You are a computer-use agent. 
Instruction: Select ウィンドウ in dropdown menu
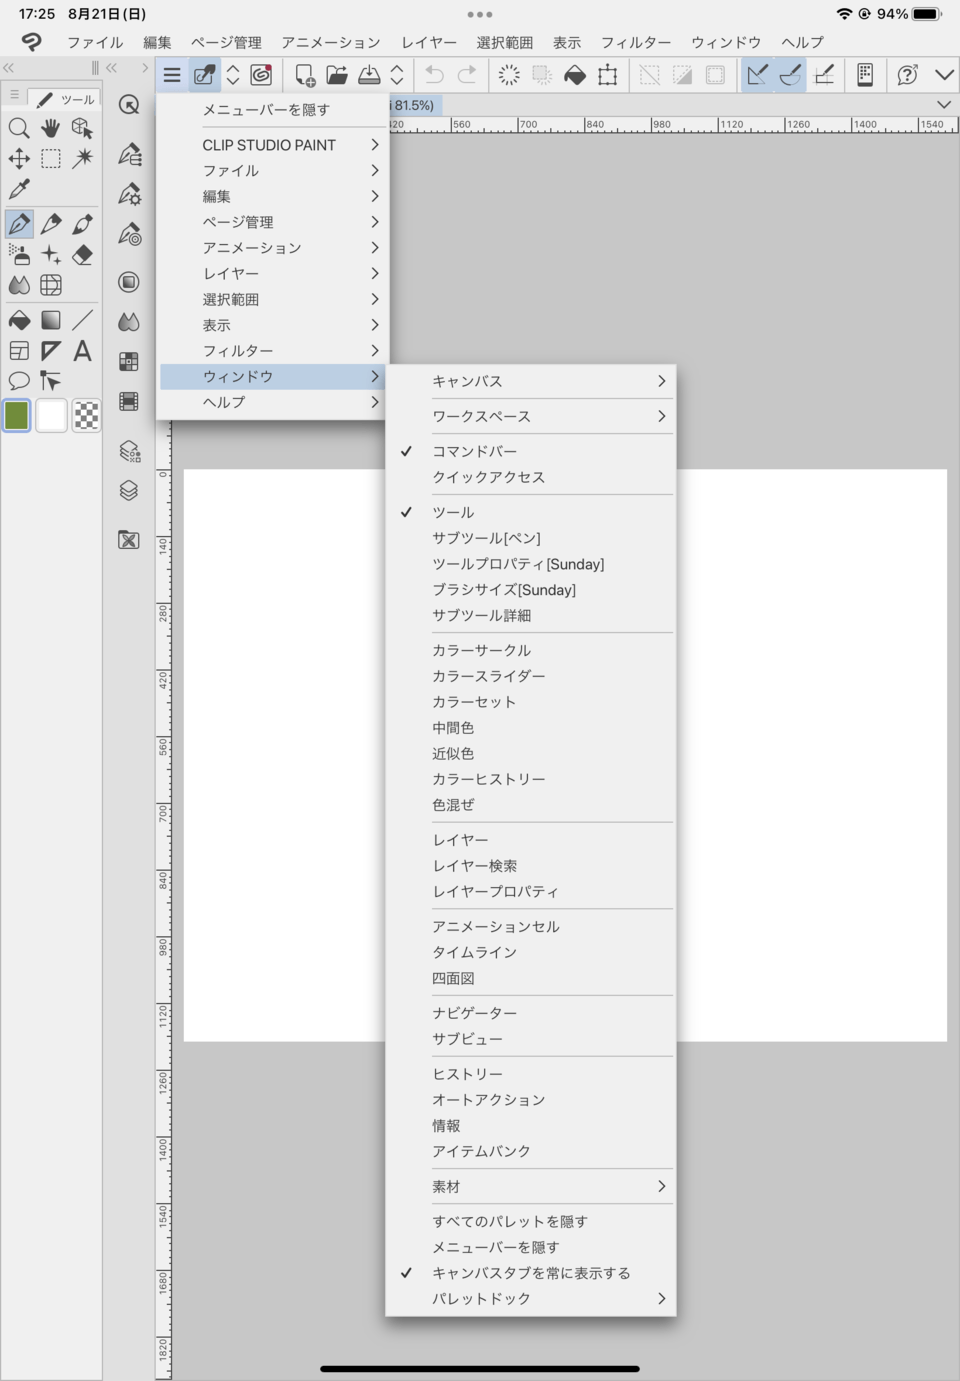click(x=272, y=376)
